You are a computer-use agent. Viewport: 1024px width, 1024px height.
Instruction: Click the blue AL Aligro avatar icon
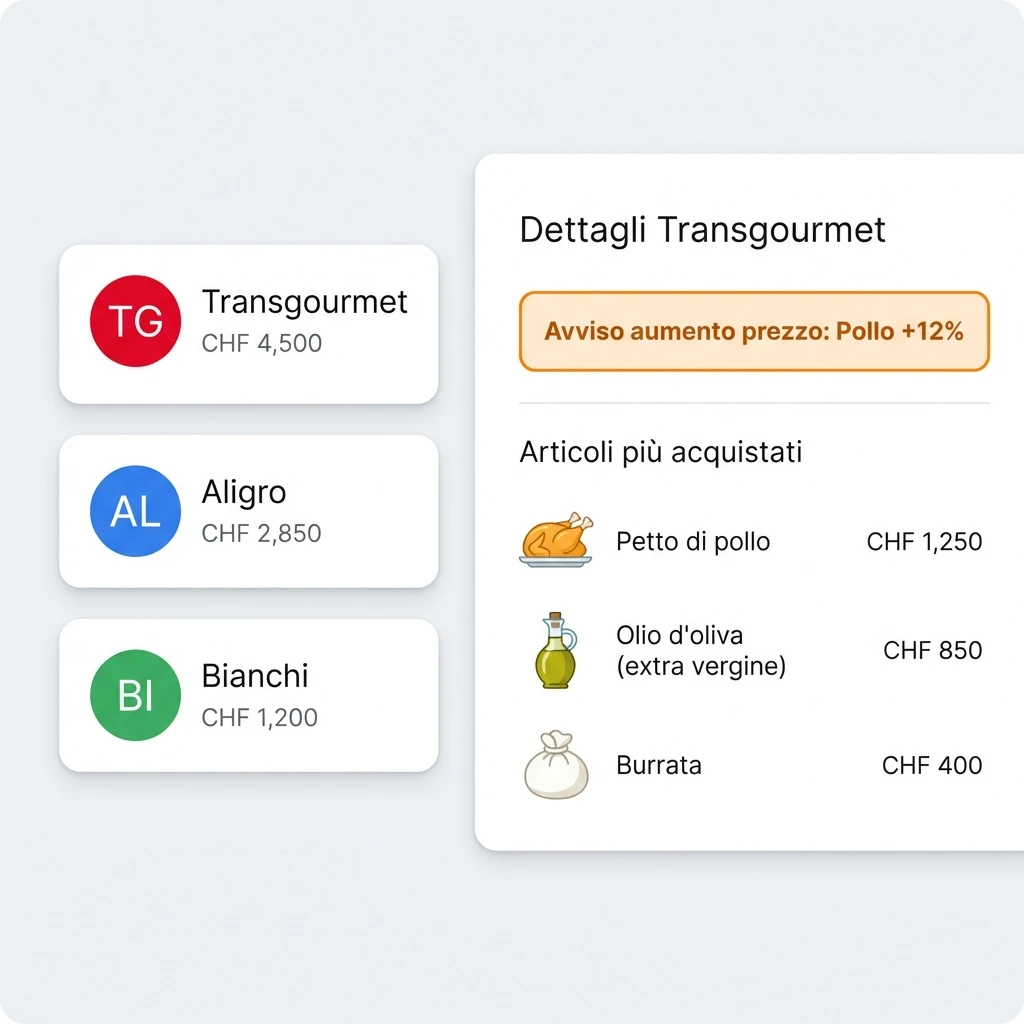pos(135,511)
